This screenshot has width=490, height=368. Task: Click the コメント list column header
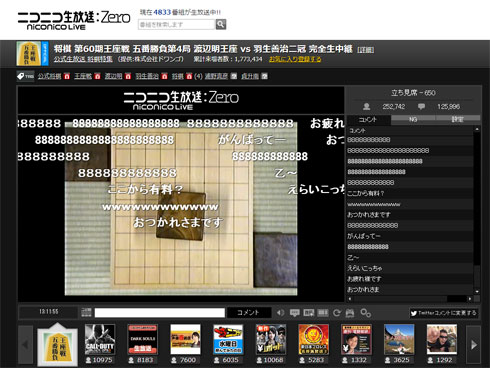(410, 130)
